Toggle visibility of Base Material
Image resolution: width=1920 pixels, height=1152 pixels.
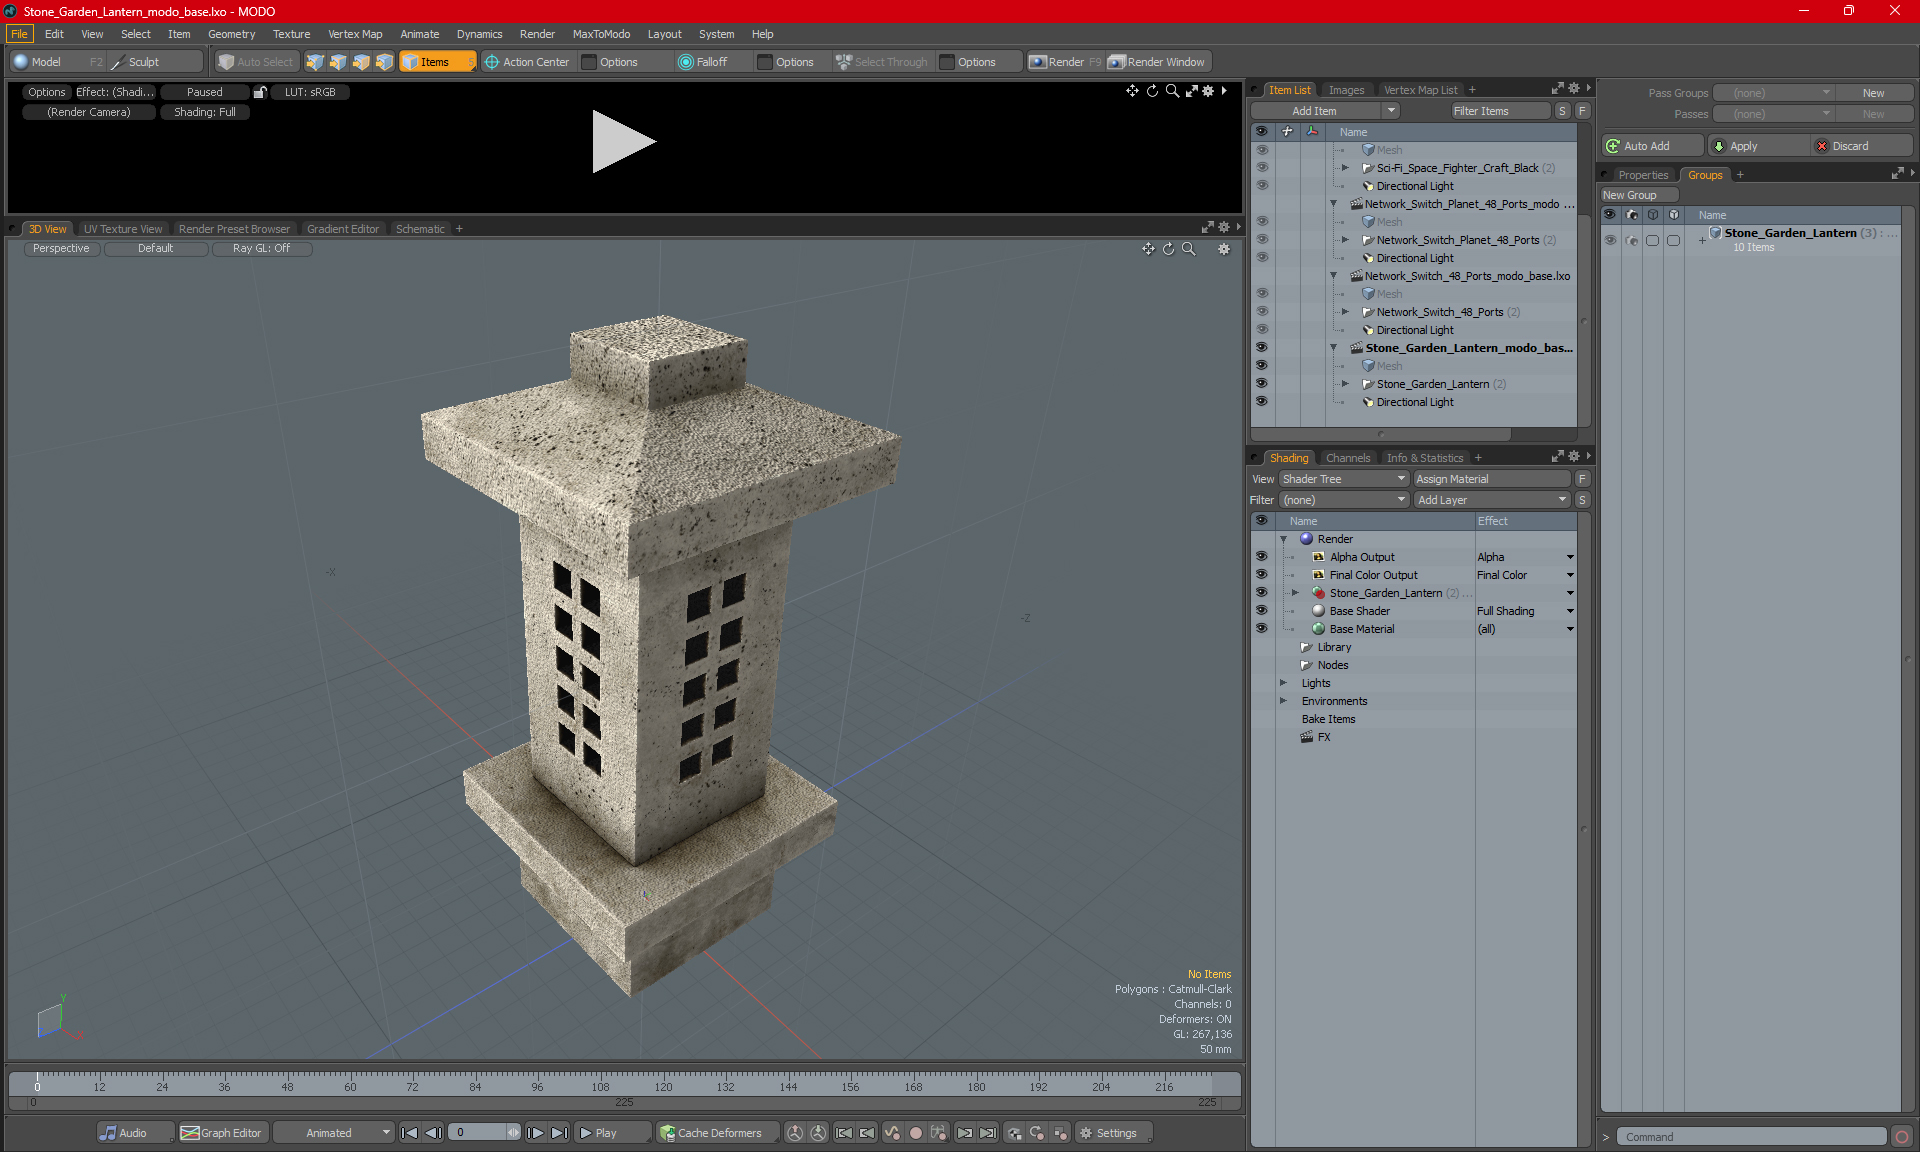click(1261, 629)
